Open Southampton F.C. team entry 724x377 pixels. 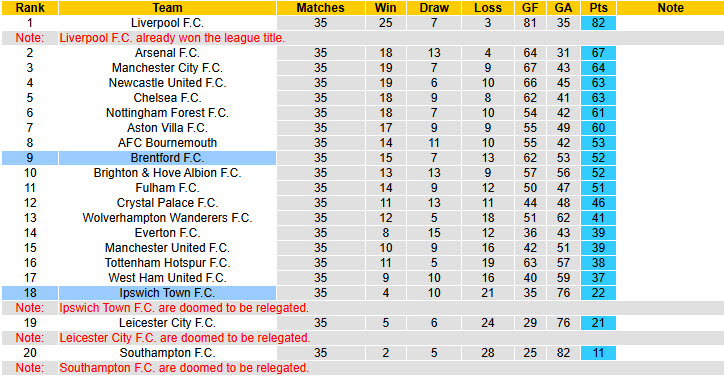pos(167,353)
